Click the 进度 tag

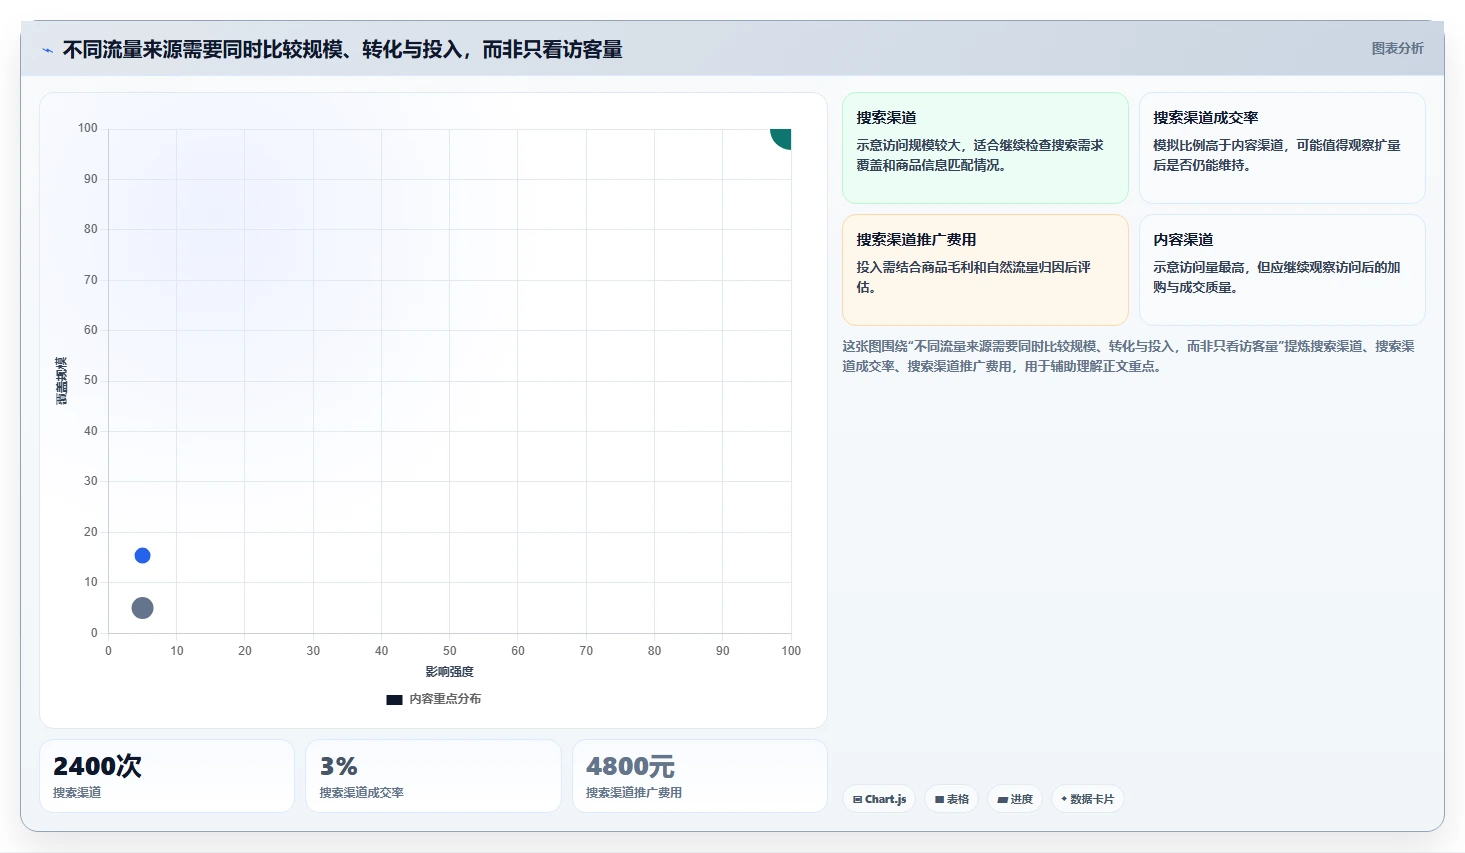(x=1015, y=799)
